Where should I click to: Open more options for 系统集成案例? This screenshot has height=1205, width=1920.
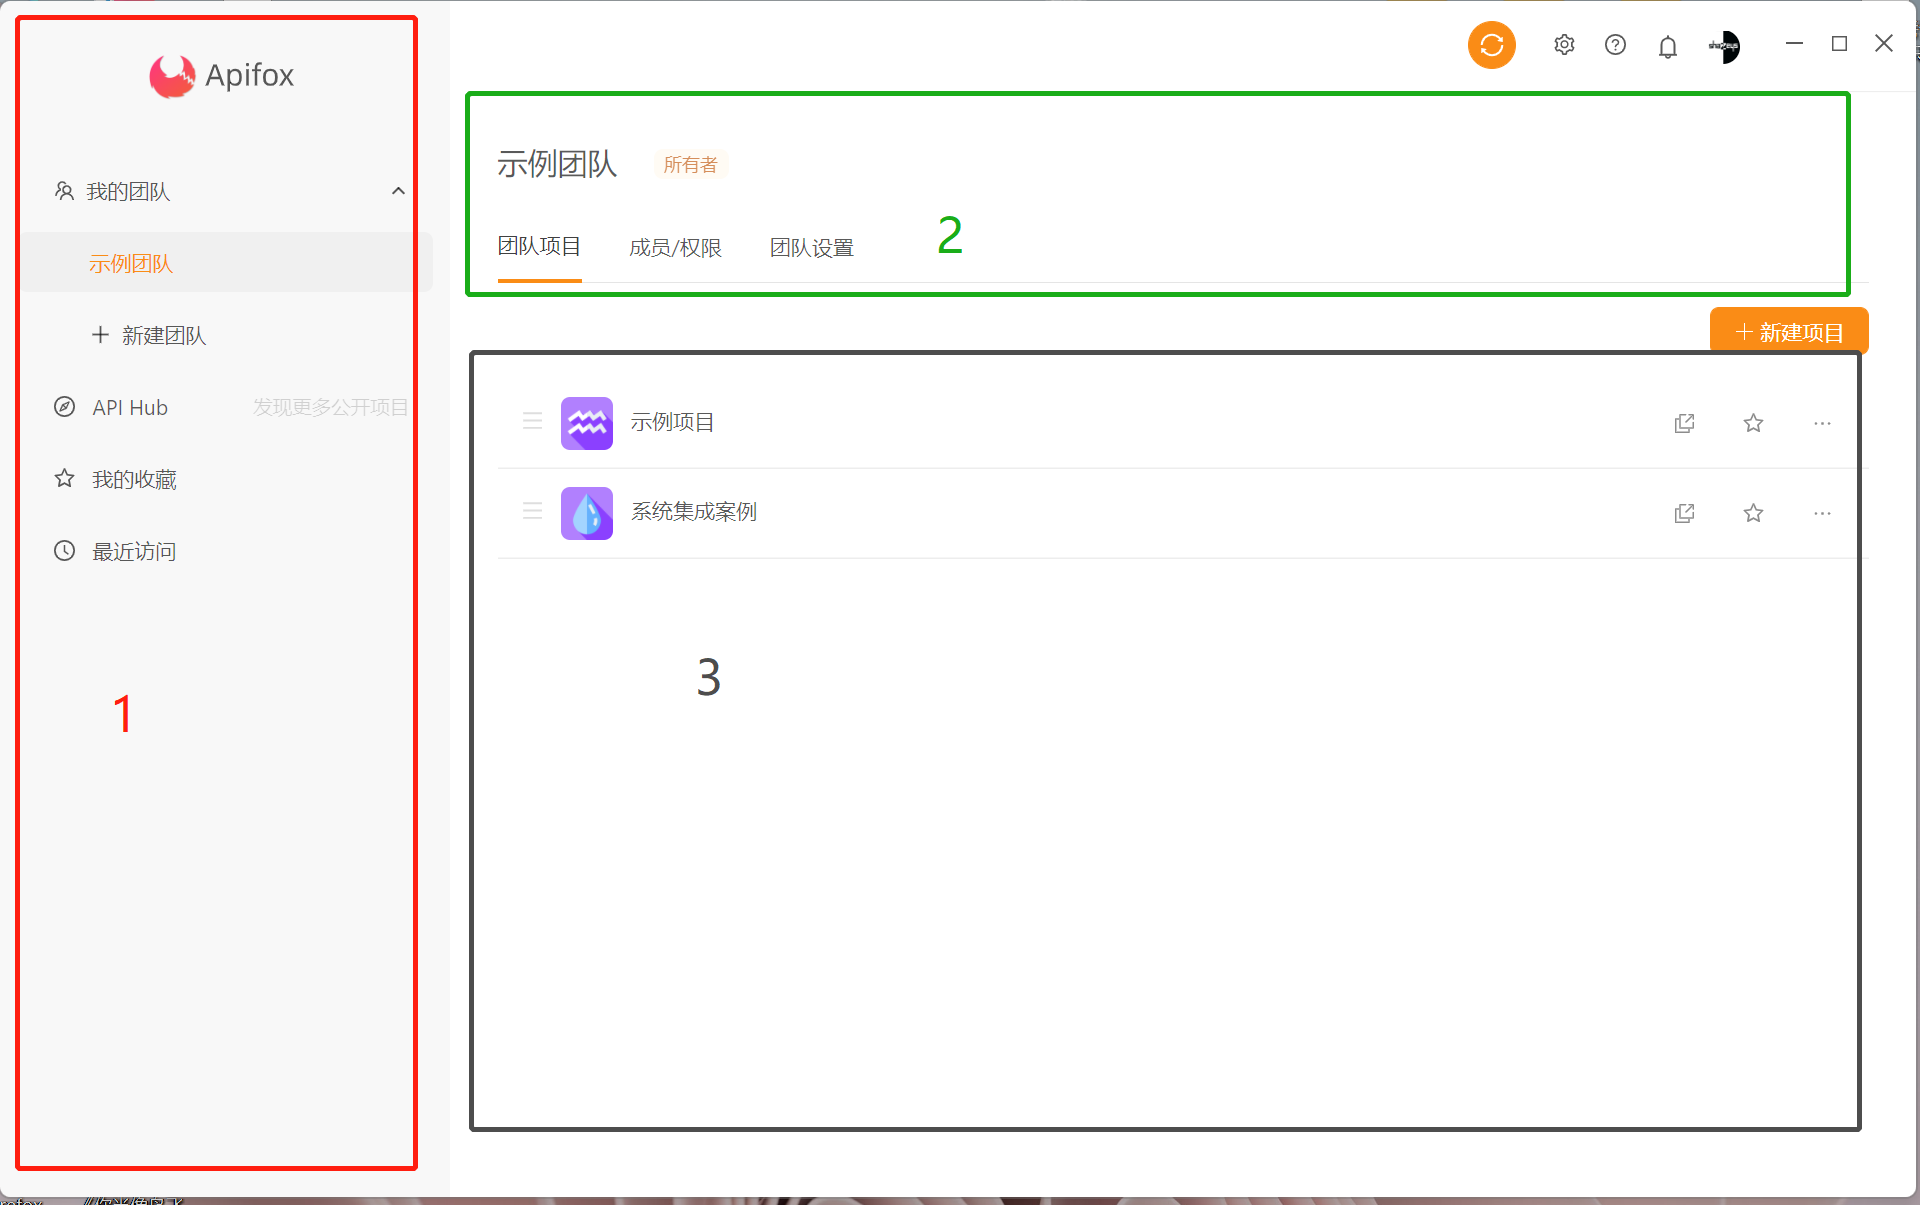coord(1822,513)
